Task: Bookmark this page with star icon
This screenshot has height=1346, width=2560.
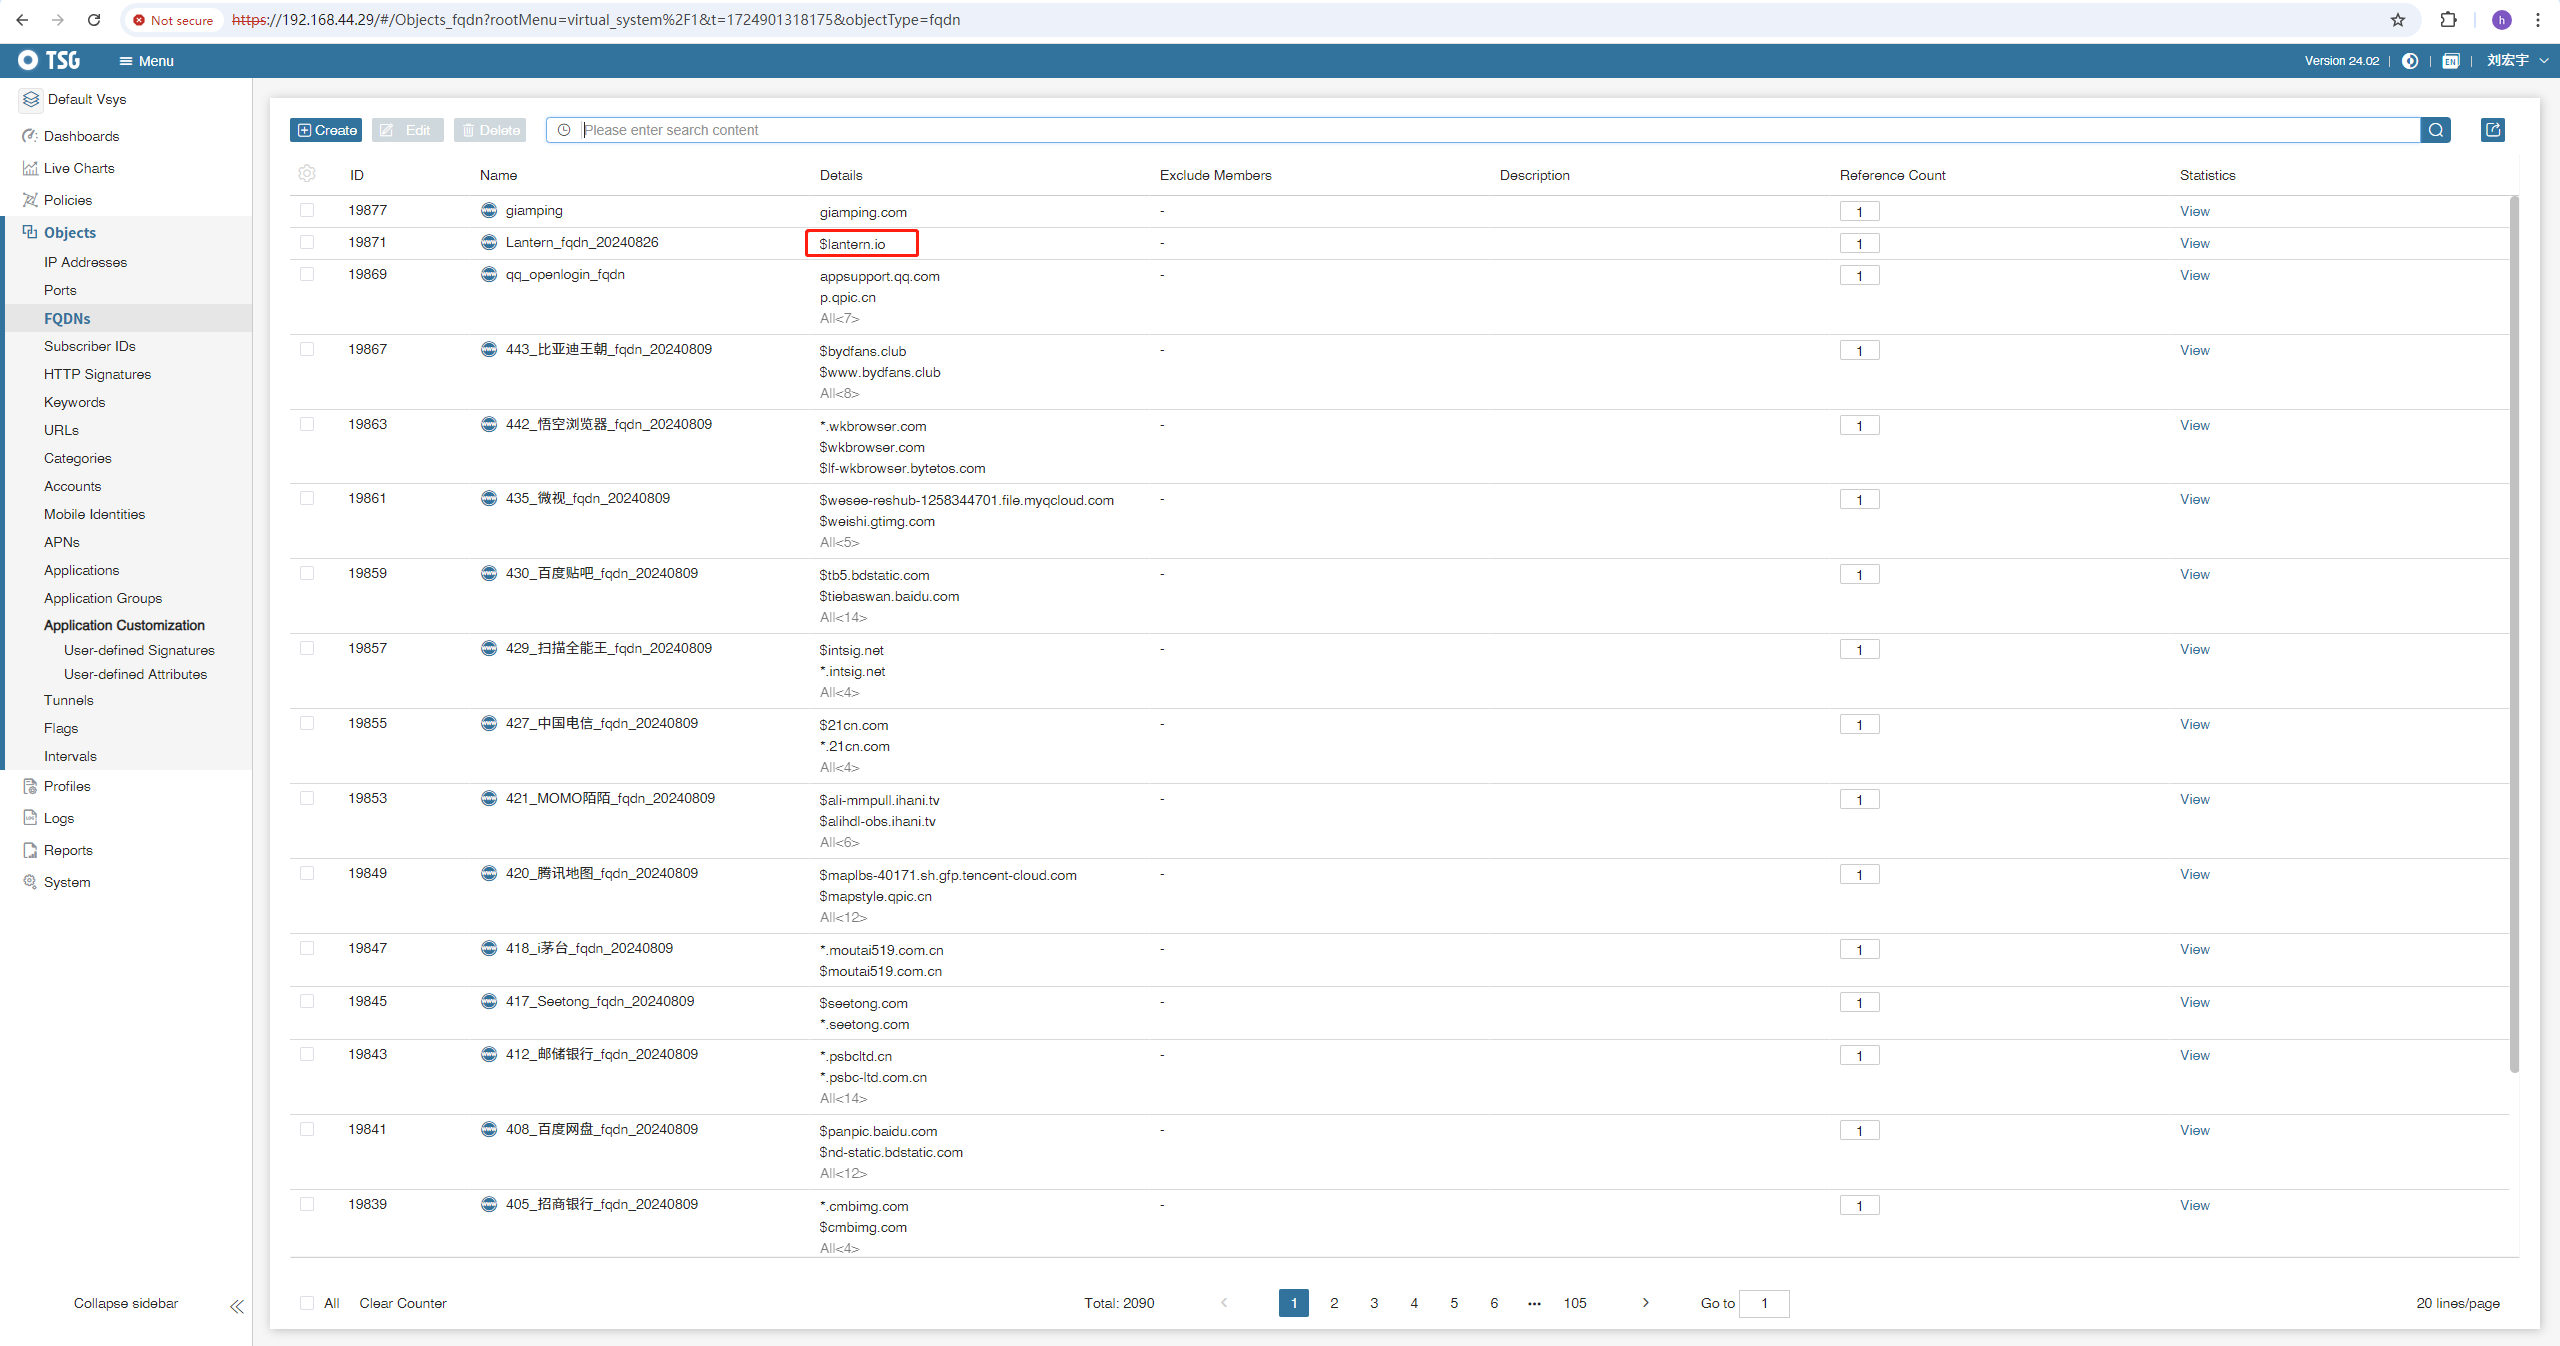Action: [2398, 20]
